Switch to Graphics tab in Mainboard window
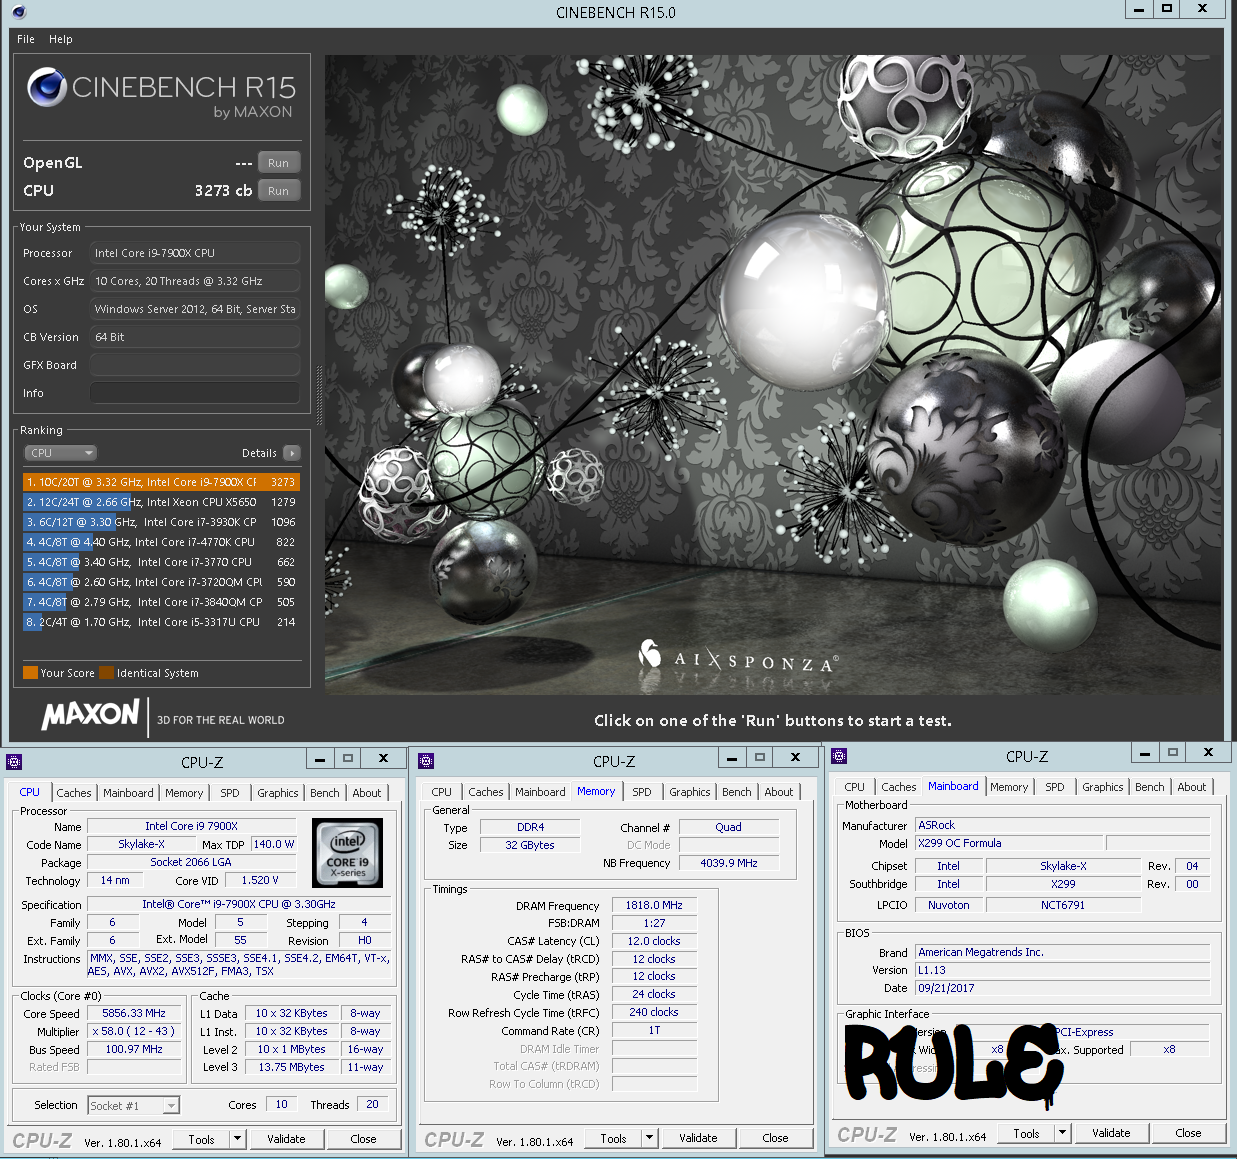The width and height of the screenshot is (1237, 1159). (x=1102, y=787)
